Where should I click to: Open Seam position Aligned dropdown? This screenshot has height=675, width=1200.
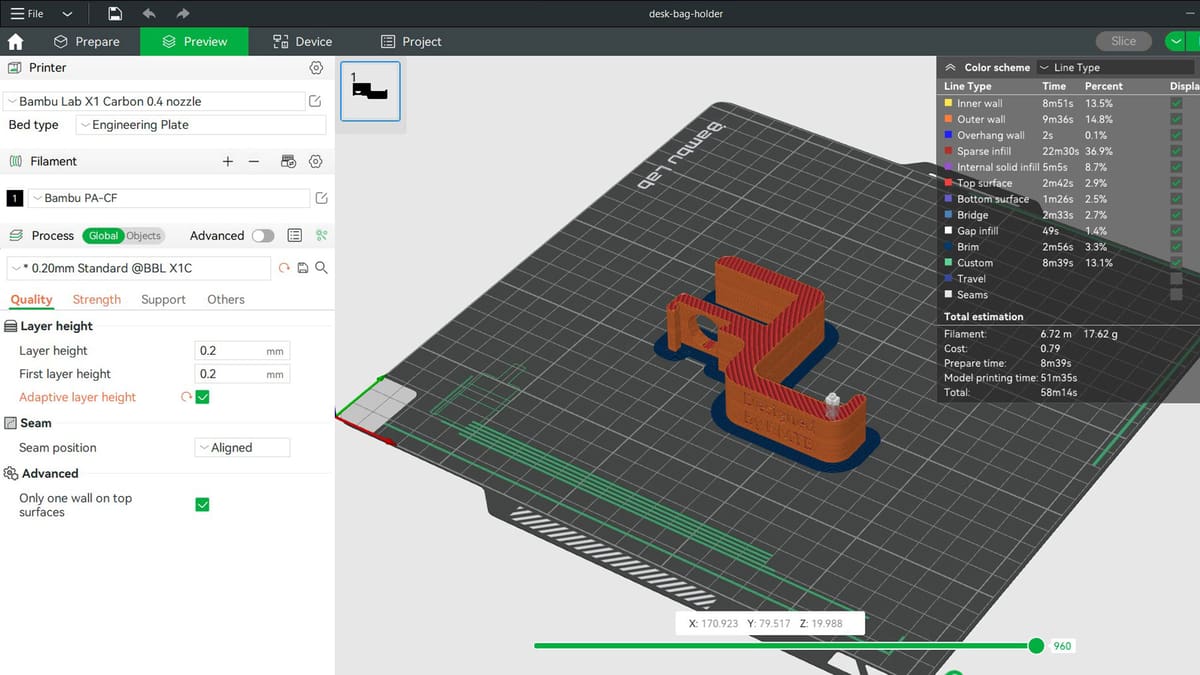tap(242, 448)
